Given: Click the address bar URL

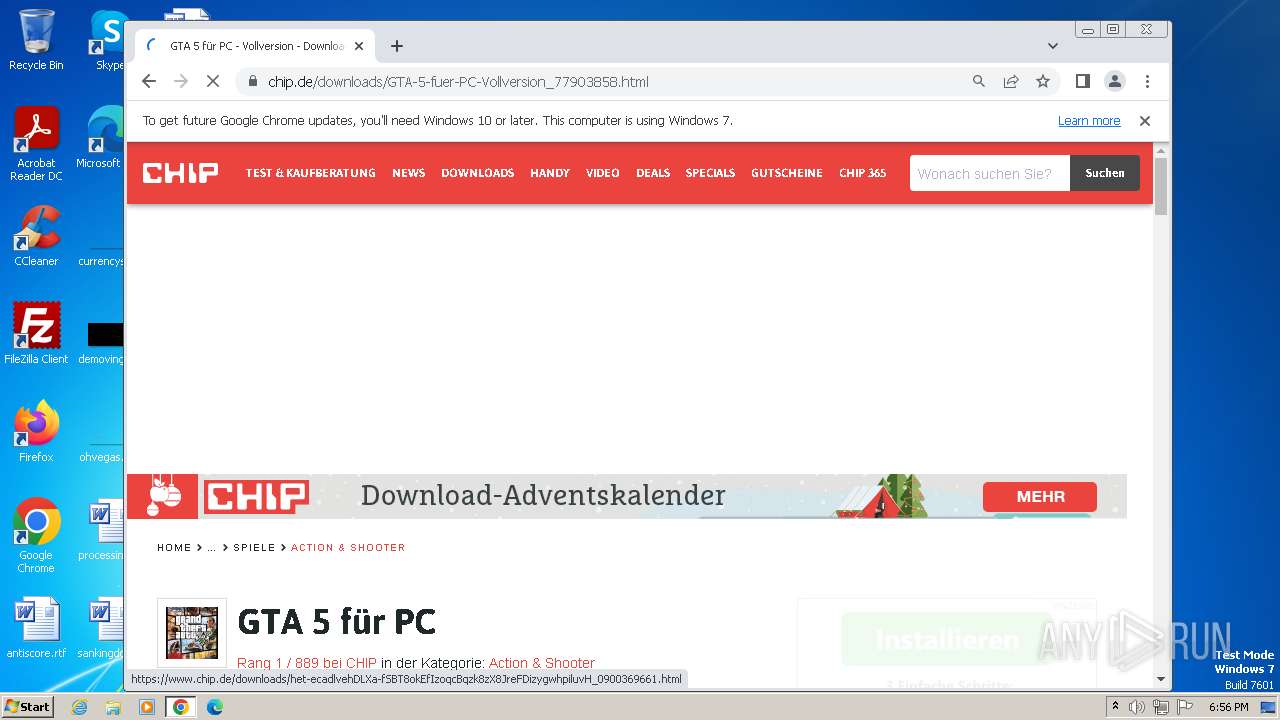Looking at the screenshot, I should point(458,82).
